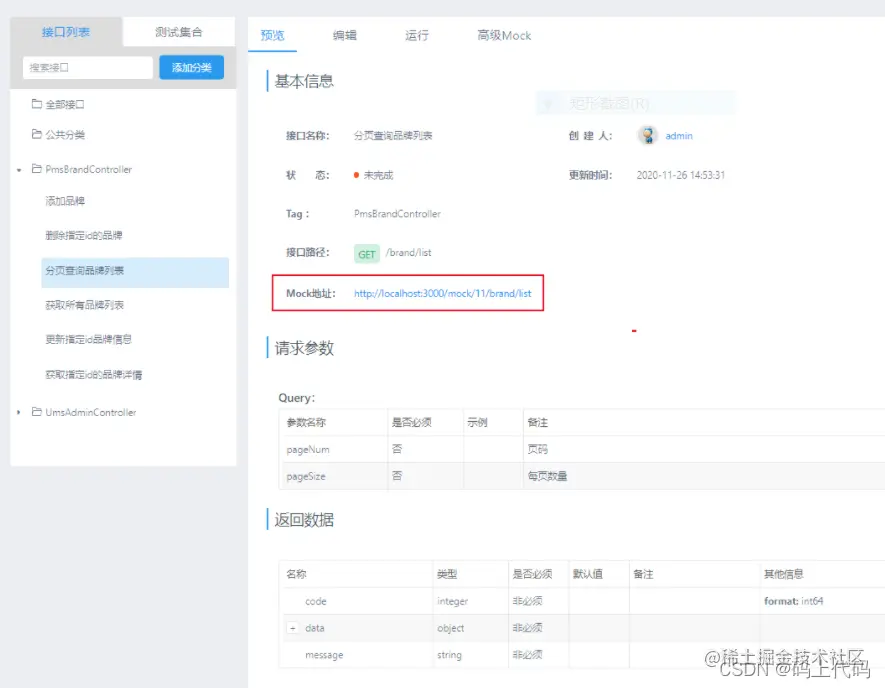Image resolution: width=885 pixels, height=688 pixels.
Task: Open the admin creator link
Action: 679,136
